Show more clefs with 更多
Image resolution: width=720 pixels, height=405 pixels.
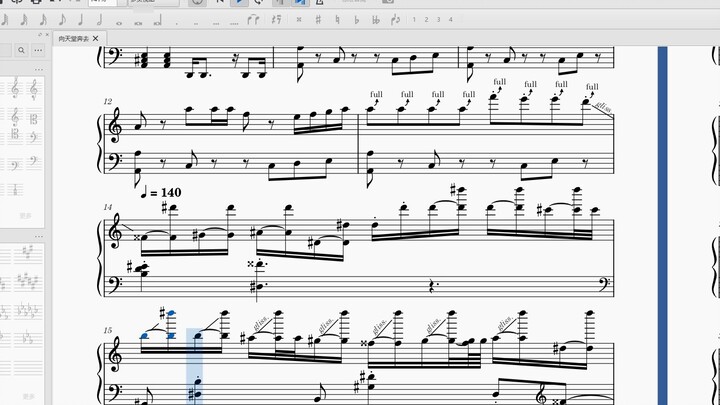tap(26, 215)
